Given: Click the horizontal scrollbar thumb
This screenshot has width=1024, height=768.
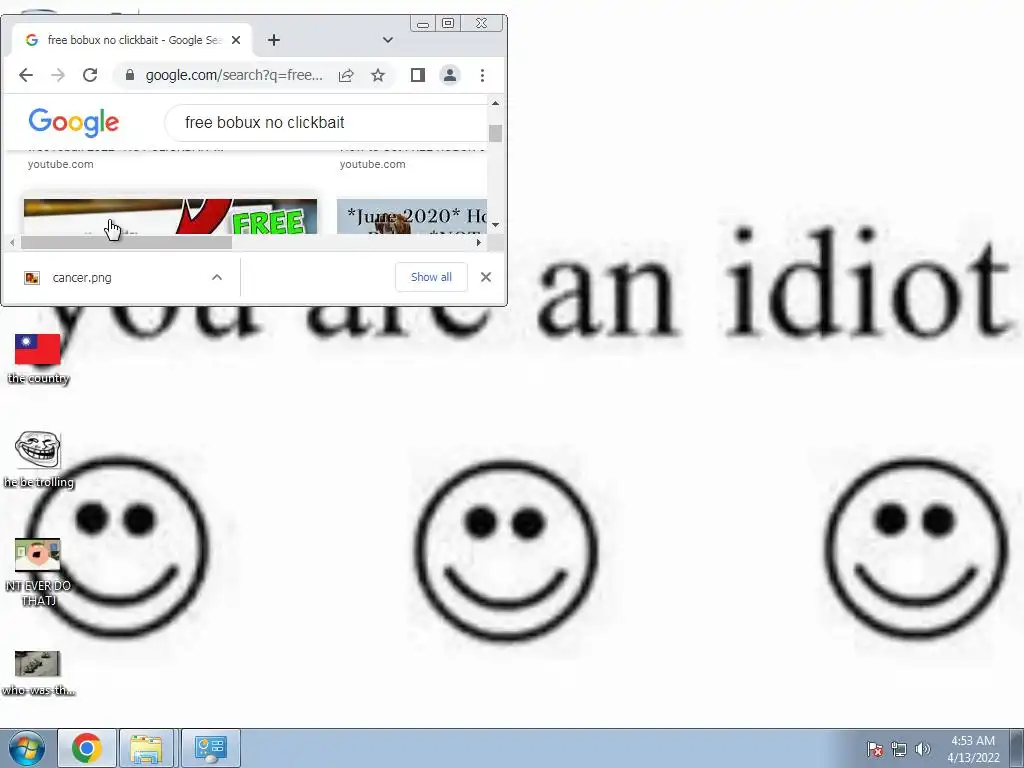Looking at the screenshot, I should 127,242.
